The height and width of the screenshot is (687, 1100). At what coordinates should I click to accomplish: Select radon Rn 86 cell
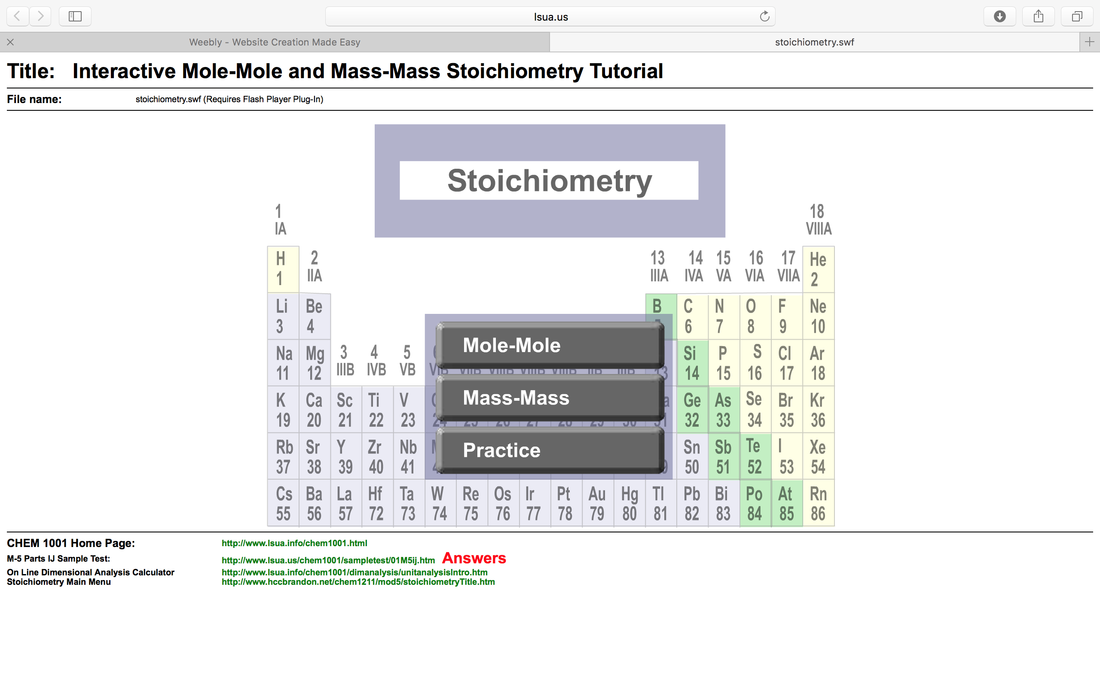click(818, 503)
